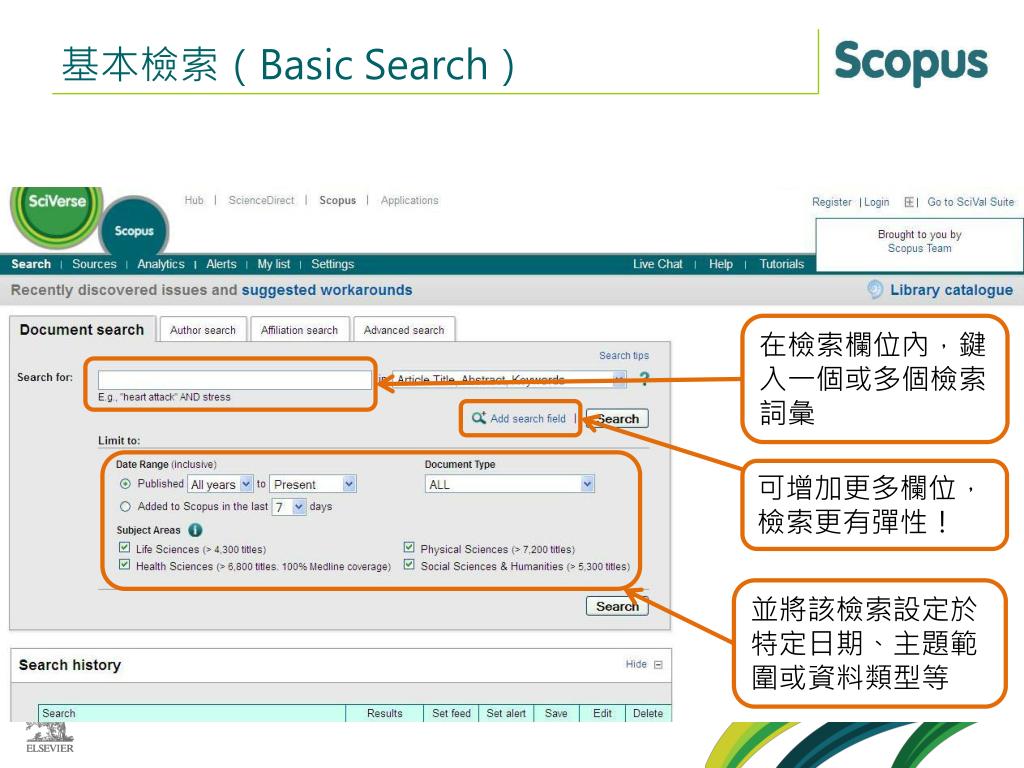Image resolution: width=1024 pixels, height=768 pixels.
Task: Click the Edit column header
Action: point(602,713)
